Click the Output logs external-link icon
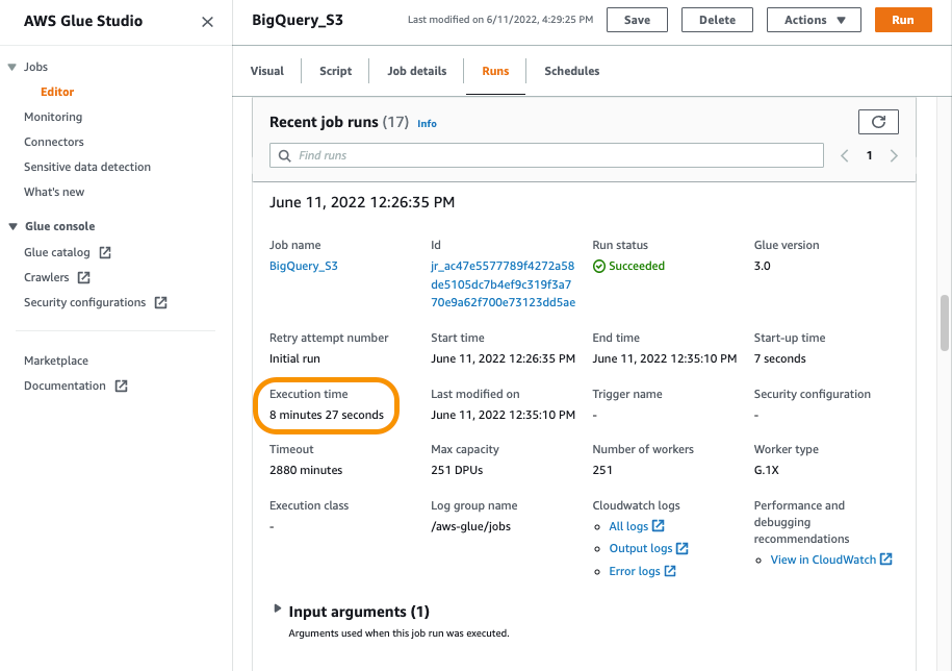Screen dimensions: 952x672 (x=682, y=548)
